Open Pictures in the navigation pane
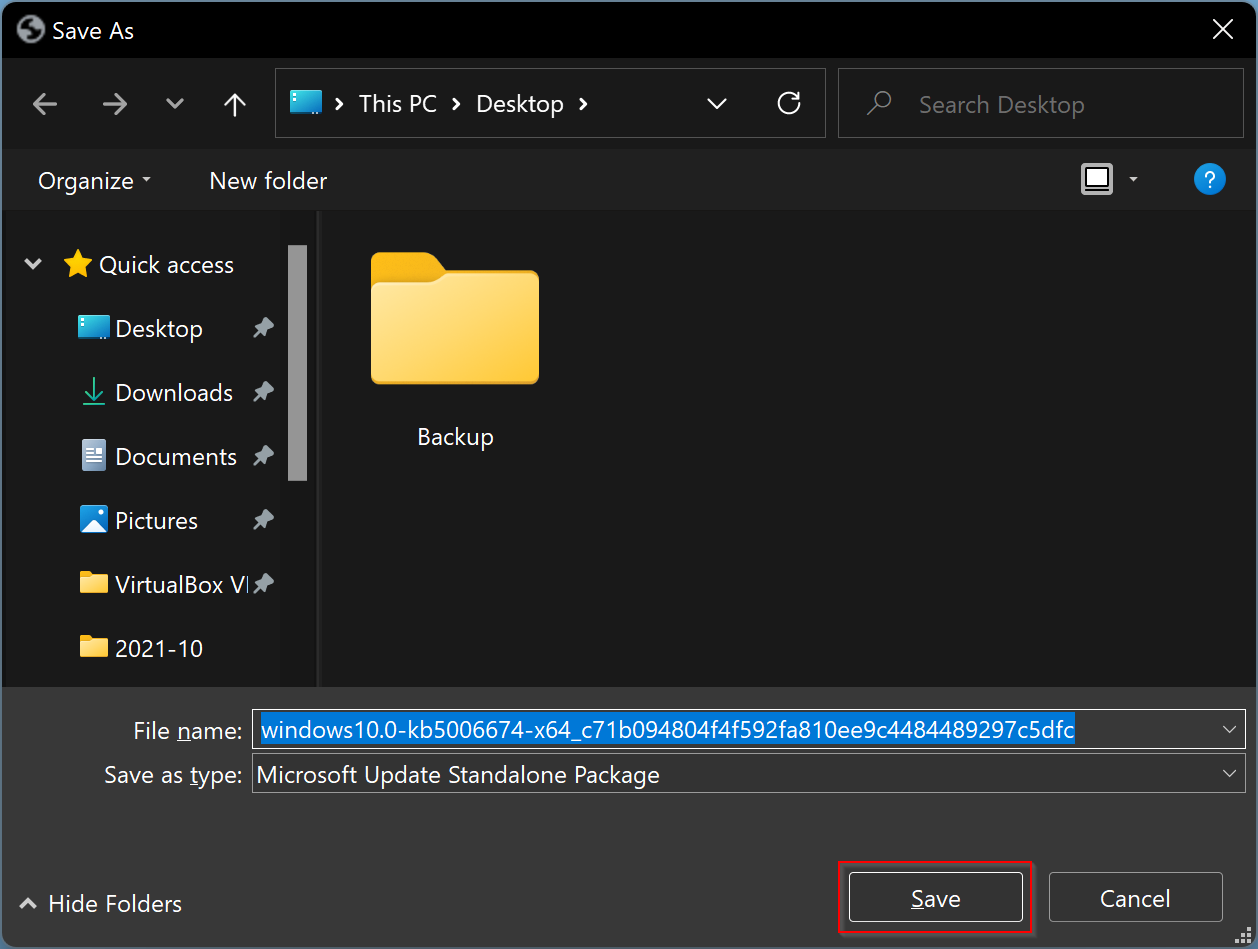1258x949 pixels. click(x=139, y=521)
